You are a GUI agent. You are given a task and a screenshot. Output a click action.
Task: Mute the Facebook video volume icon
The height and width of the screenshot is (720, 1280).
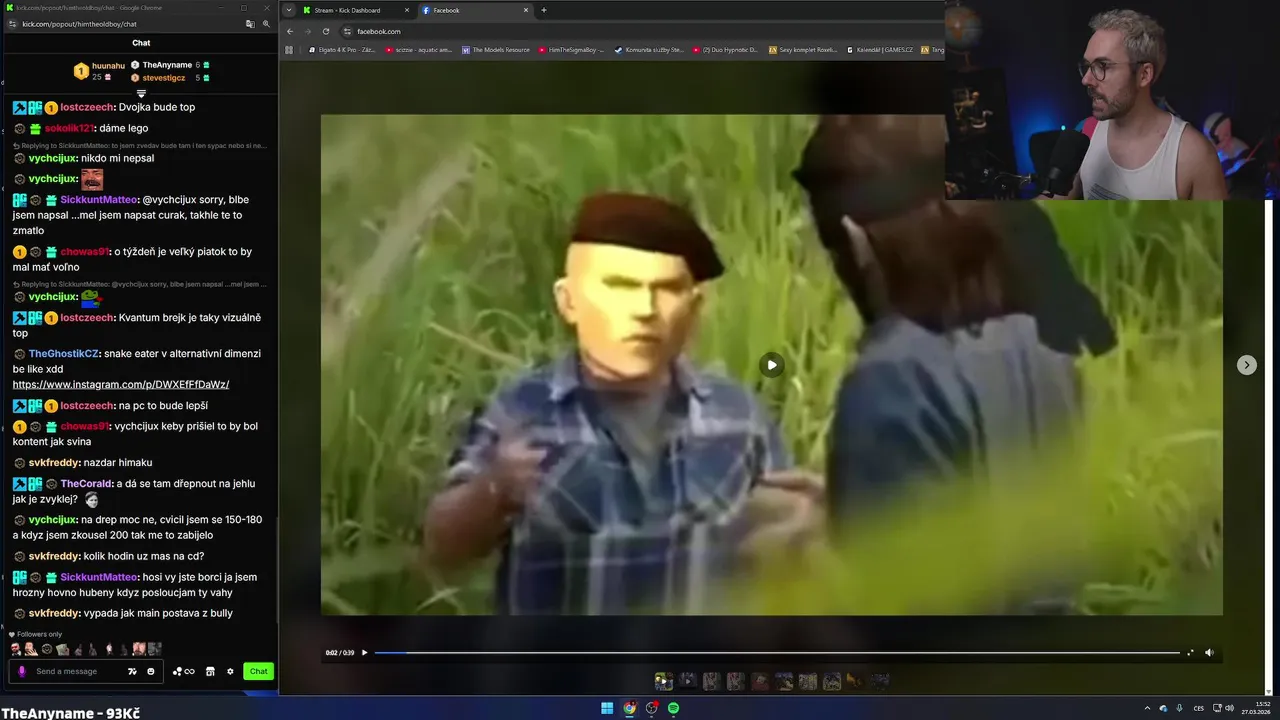pyautogui.click(x=1209, y=653)
